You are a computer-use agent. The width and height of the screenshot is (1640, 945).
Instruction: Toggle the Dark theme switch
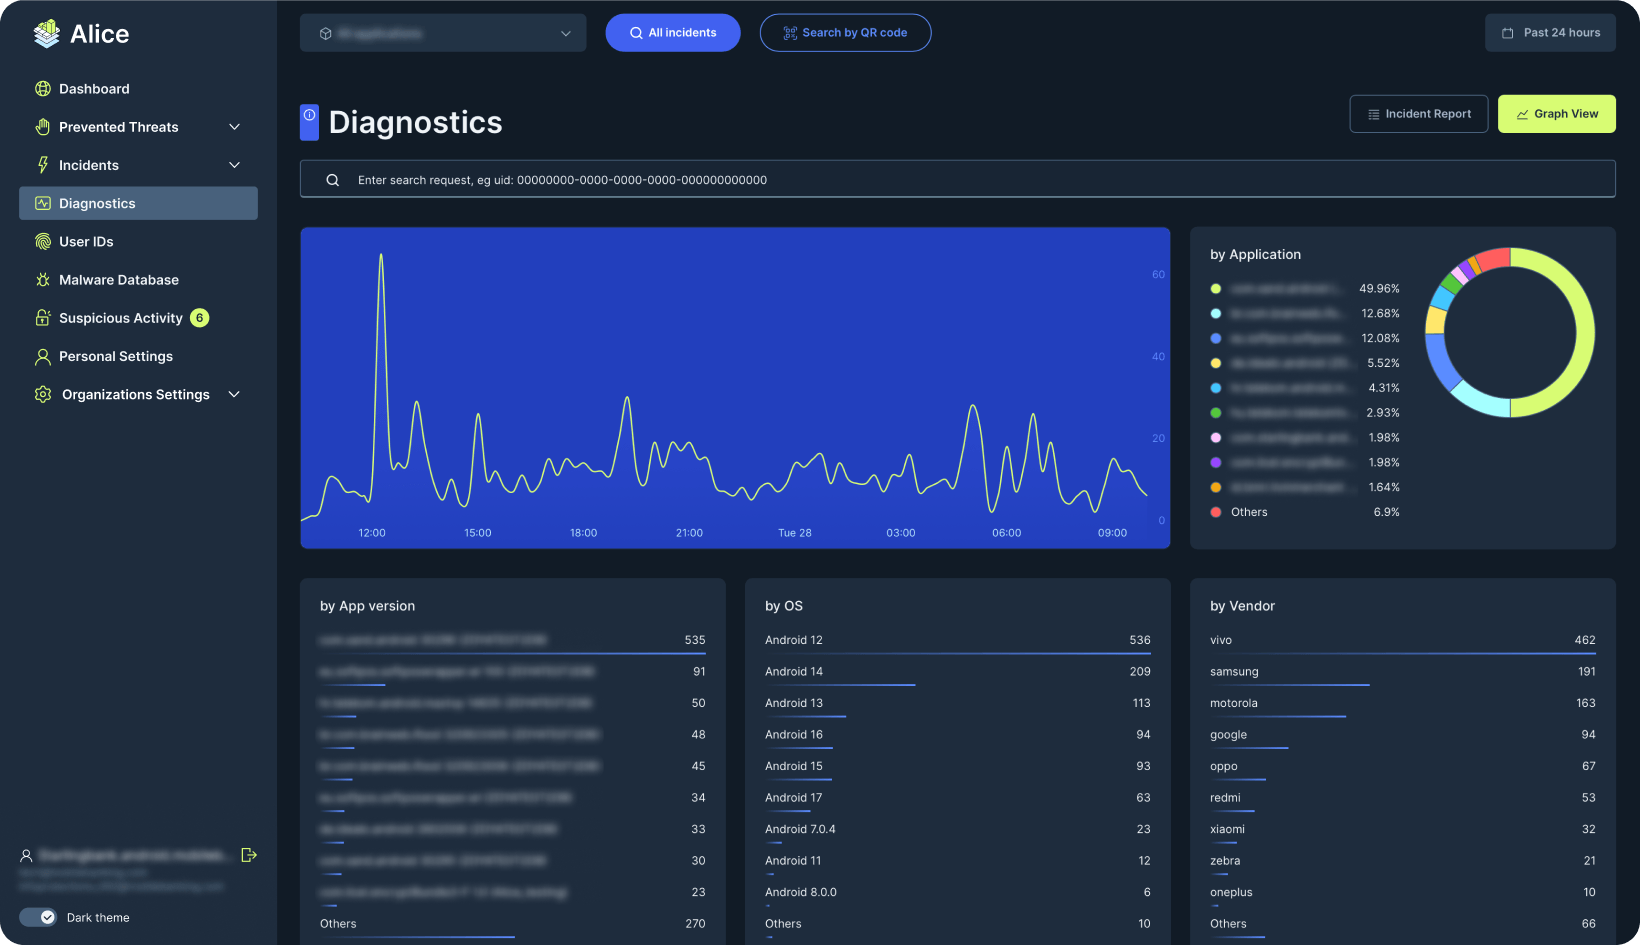[x=39, y=917]
